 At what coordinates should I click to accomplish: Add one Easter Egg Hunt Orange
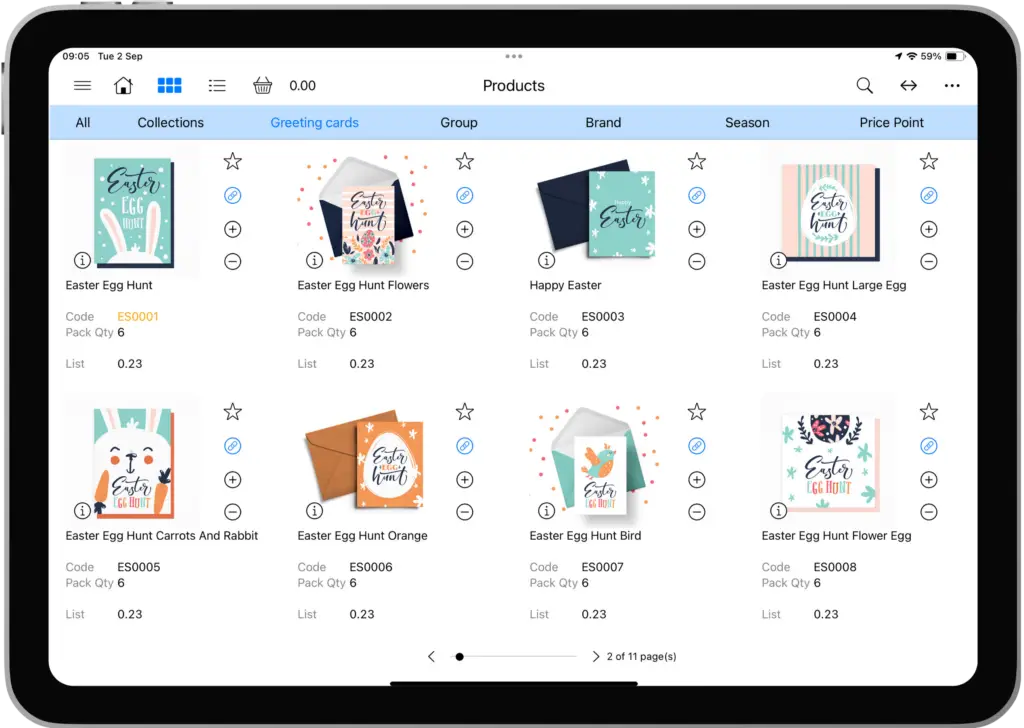464,480
